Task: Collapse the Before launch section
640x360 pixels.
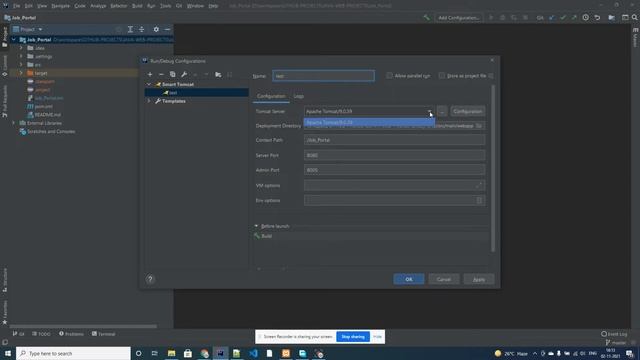Action: click(x=256, y=226)
